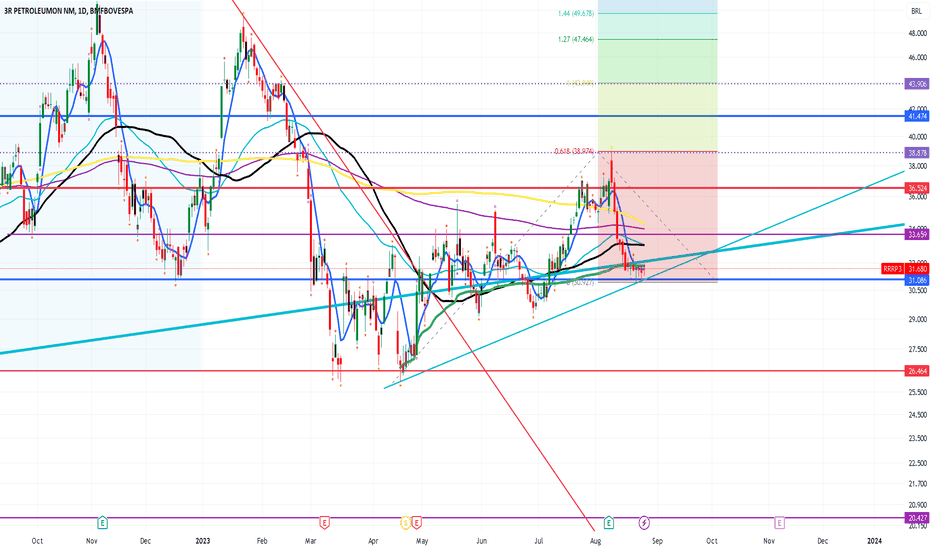
Task: Select the red 26.464 support label
Action: tap(916, 371)
